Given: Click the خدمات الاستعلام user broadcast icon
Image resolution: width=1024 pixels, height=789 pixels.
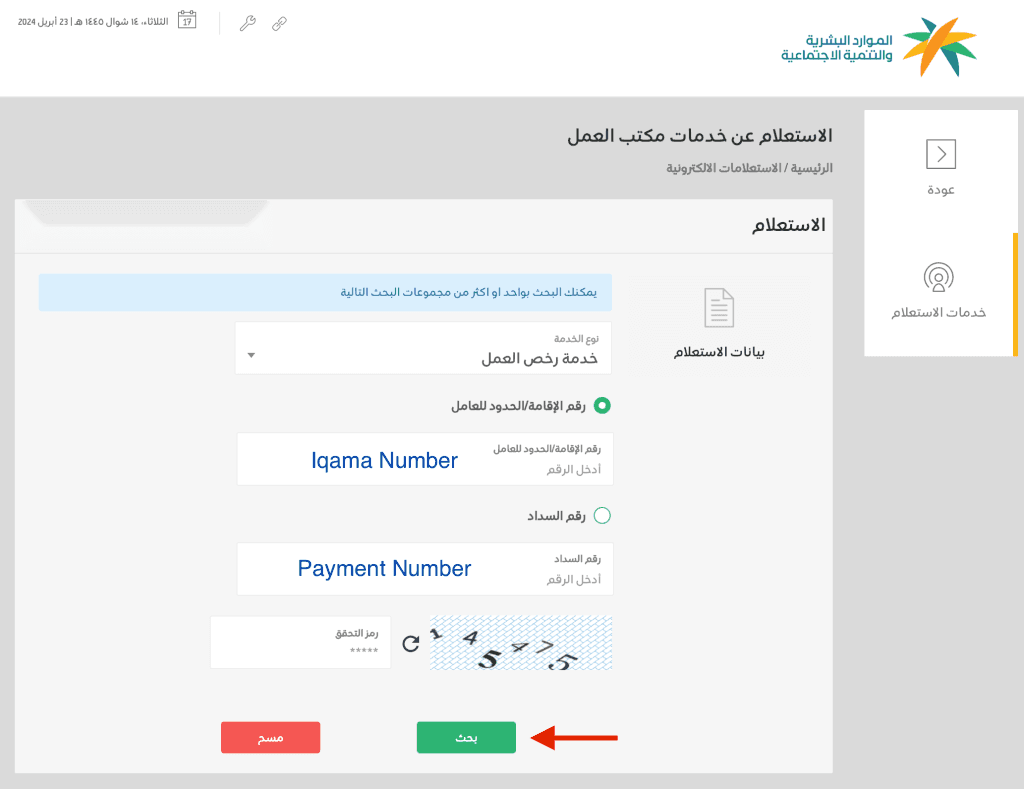Looking at the screenshot, I should click(x=938, y=278).
